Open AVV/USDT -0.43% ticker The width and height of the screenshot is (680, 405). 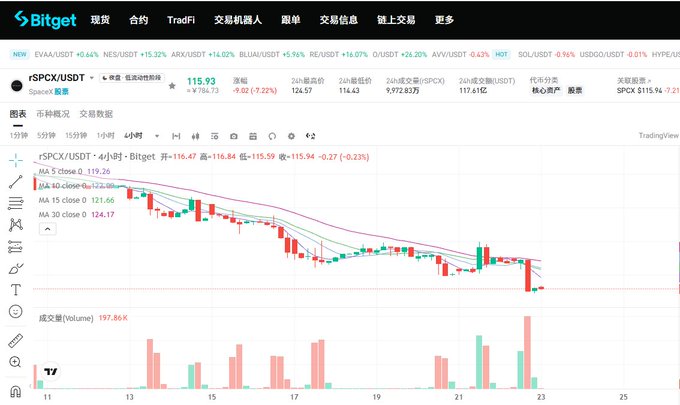[461, 55]
